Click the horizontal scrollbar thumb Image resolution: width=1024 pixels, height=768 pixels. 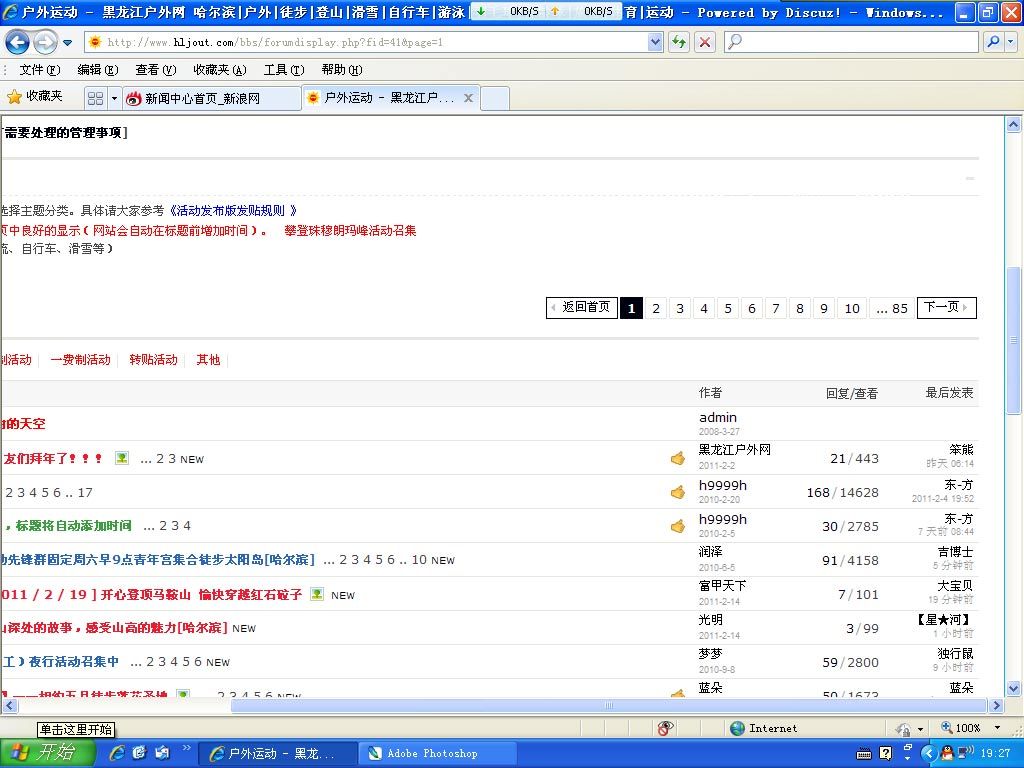[x=608, y=706]
